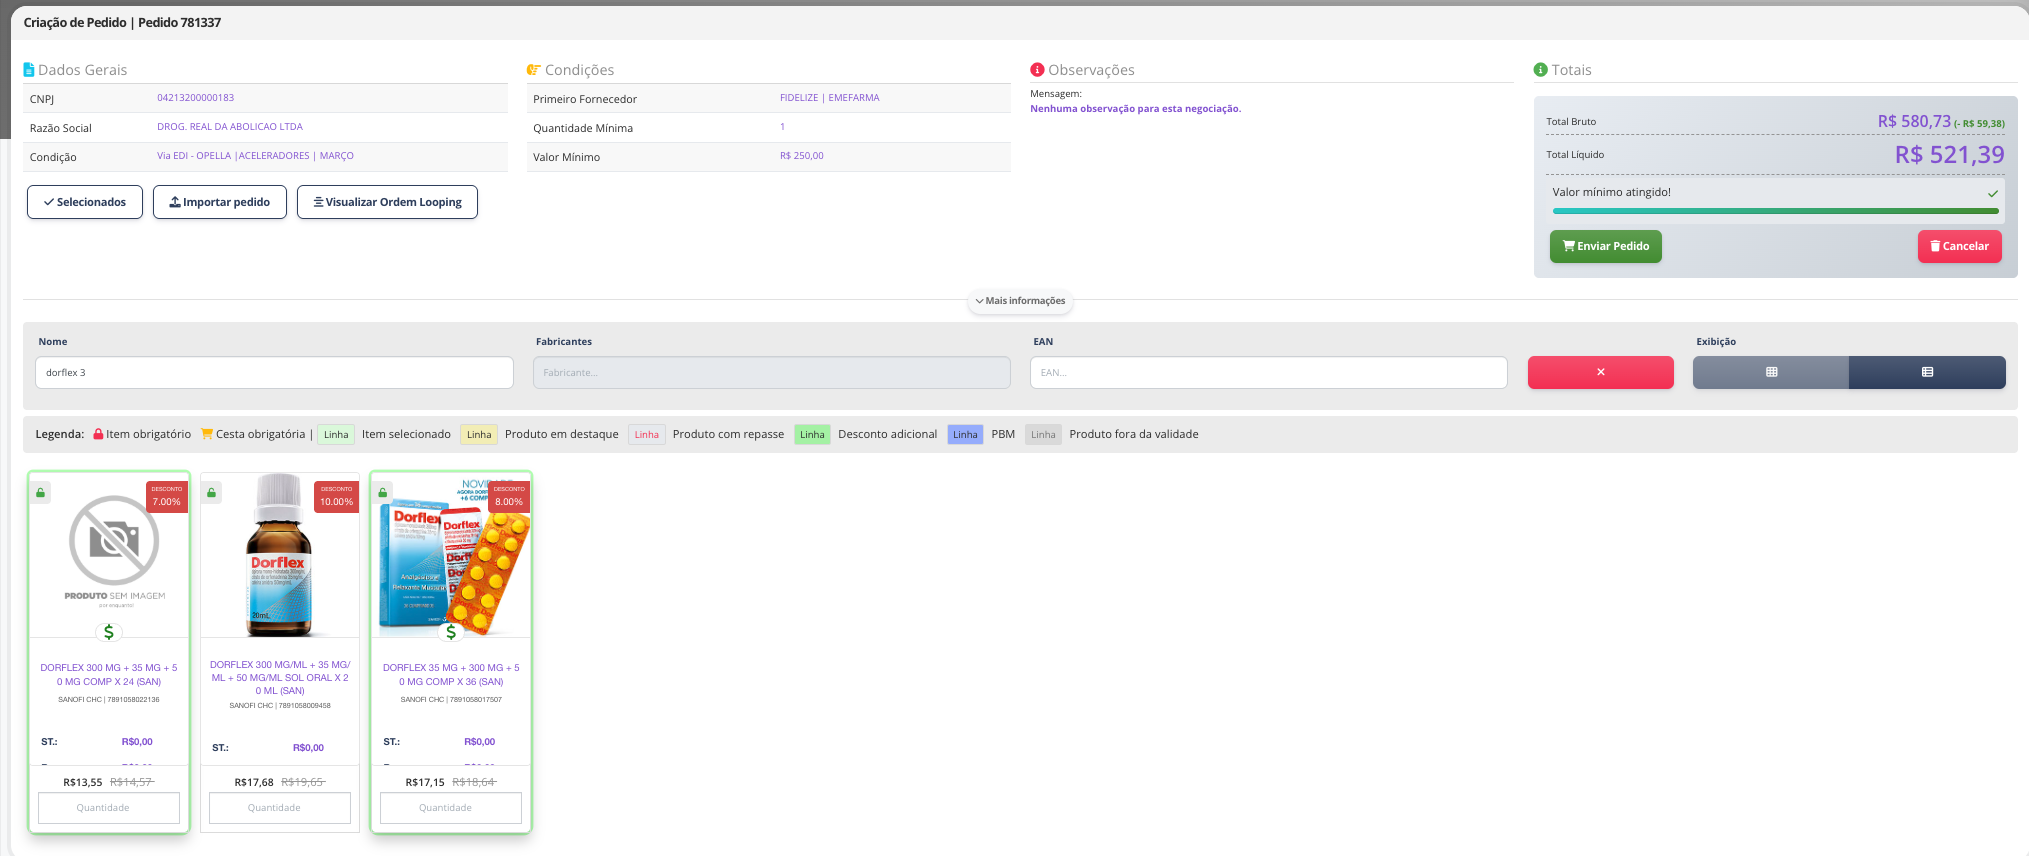This screenshot has width=2029, height=856.
Task: Click DROG. REAL DA ABOLICAO LTDA
Action: click(x=230, y=127)
